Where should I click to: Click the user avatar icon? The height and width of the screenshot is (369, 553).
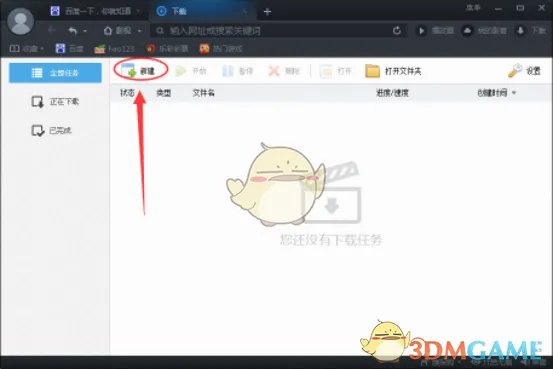tap(20, 21)
